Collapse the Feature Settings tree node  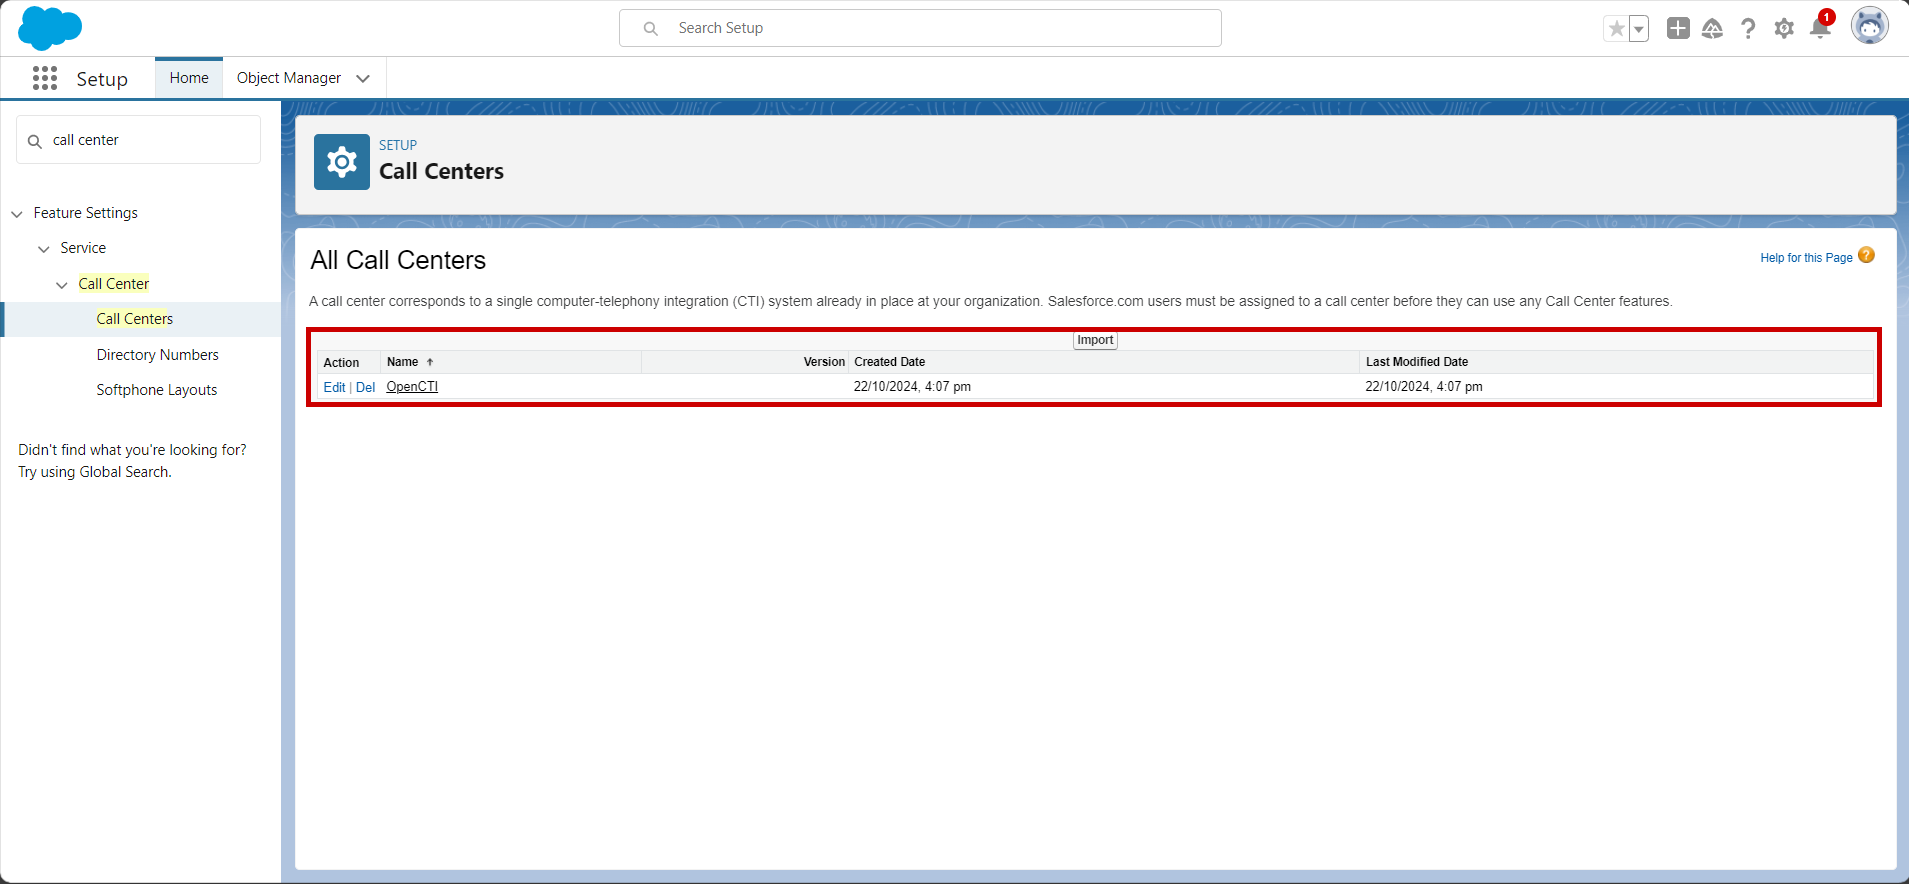pyautogui.click(x=17, y=214)
